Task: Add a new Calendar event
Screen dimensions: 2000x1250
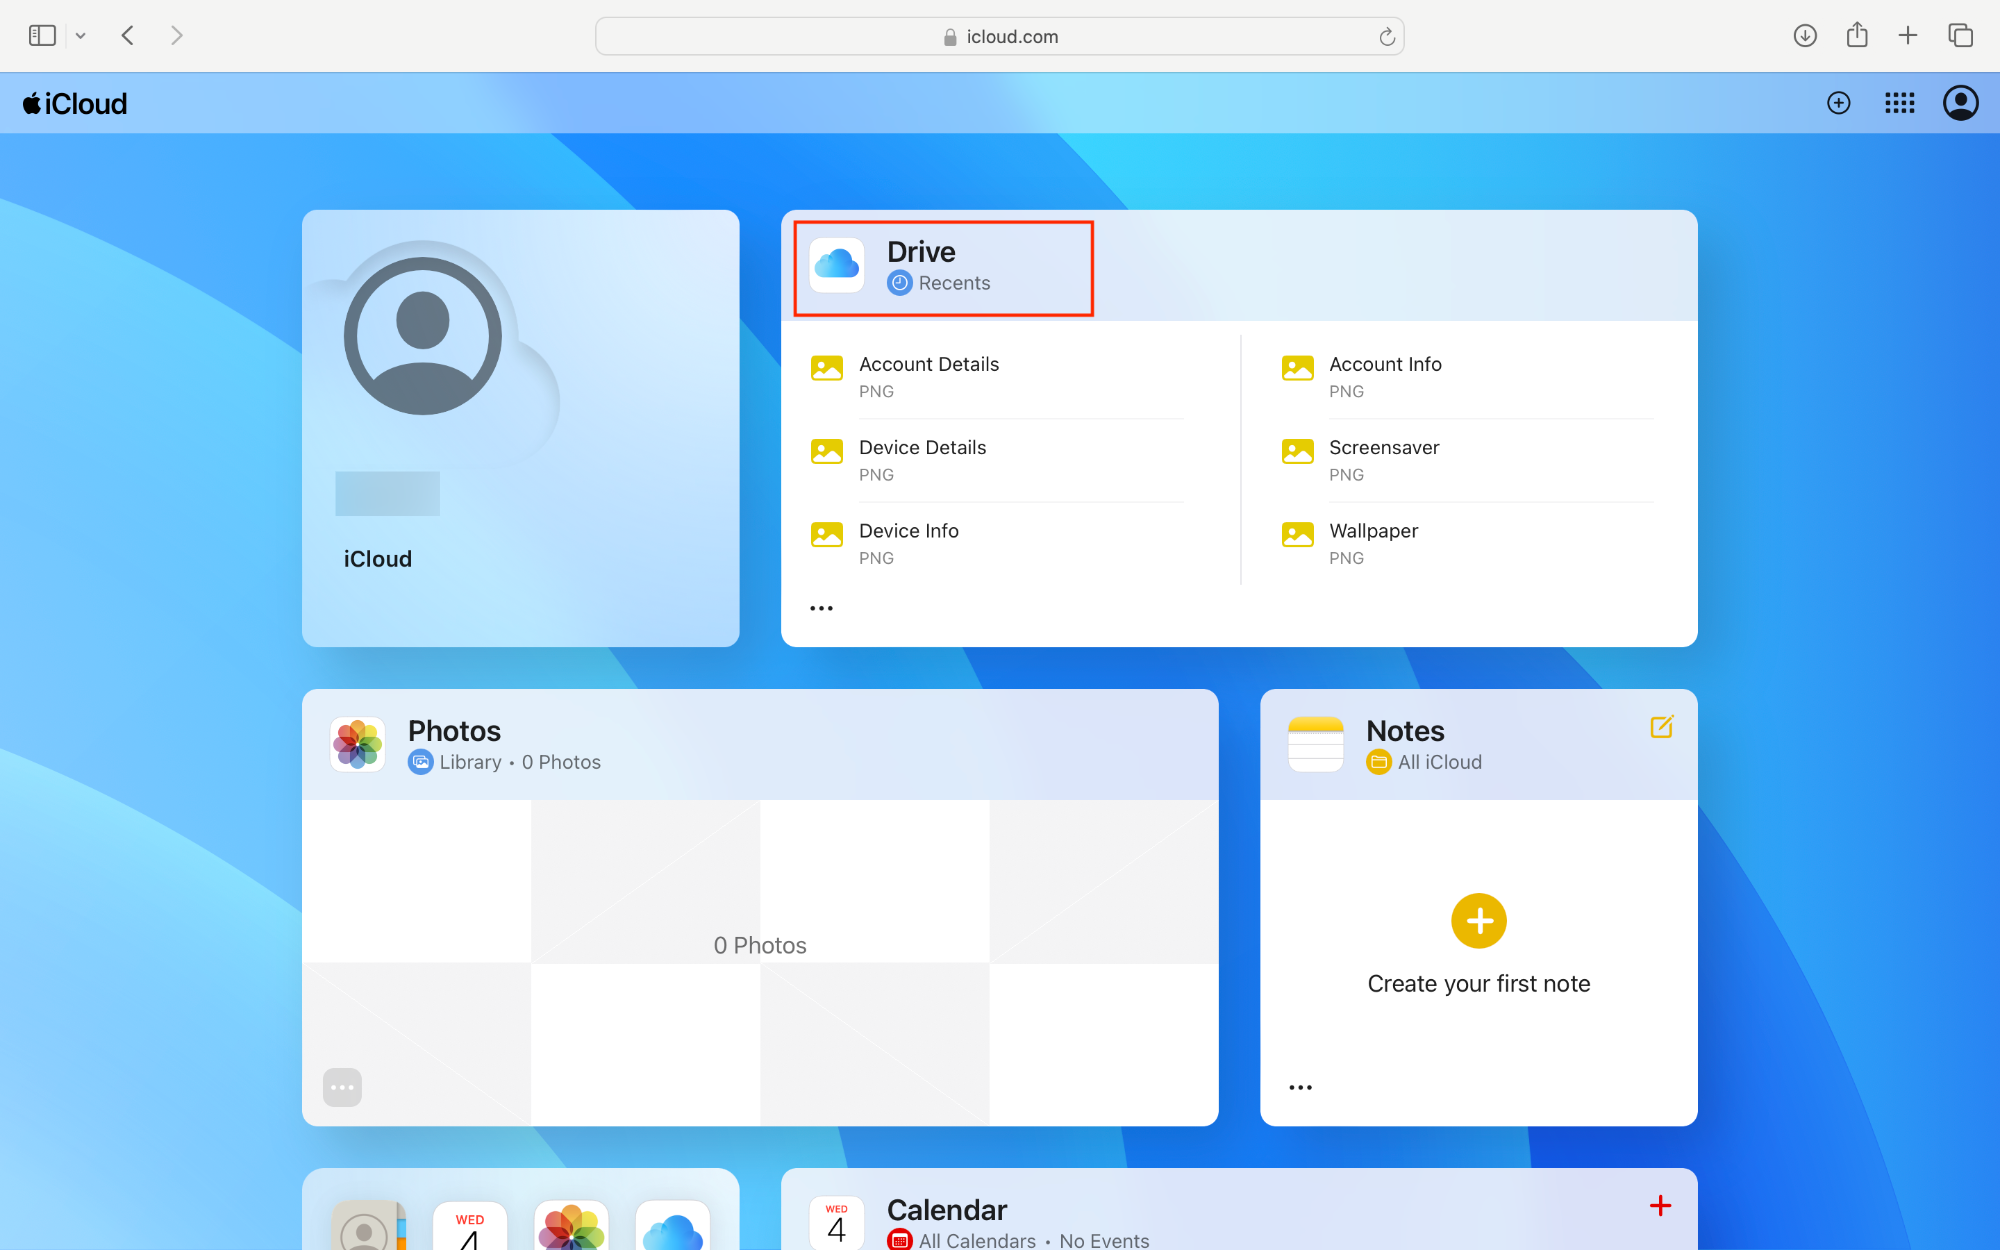Action: (x=1660, y=1206)
